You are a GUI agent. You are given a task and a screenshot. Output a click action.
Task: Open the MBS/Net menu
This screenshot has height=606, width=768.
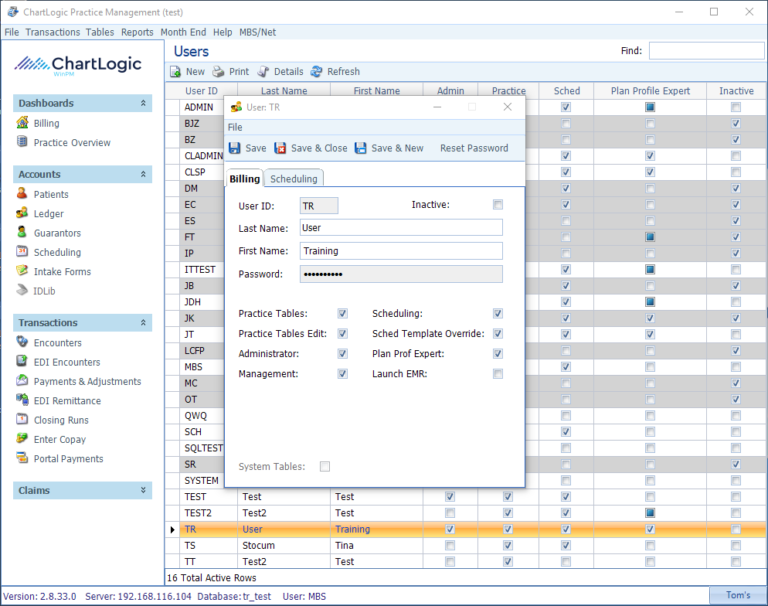coord(258,32)
